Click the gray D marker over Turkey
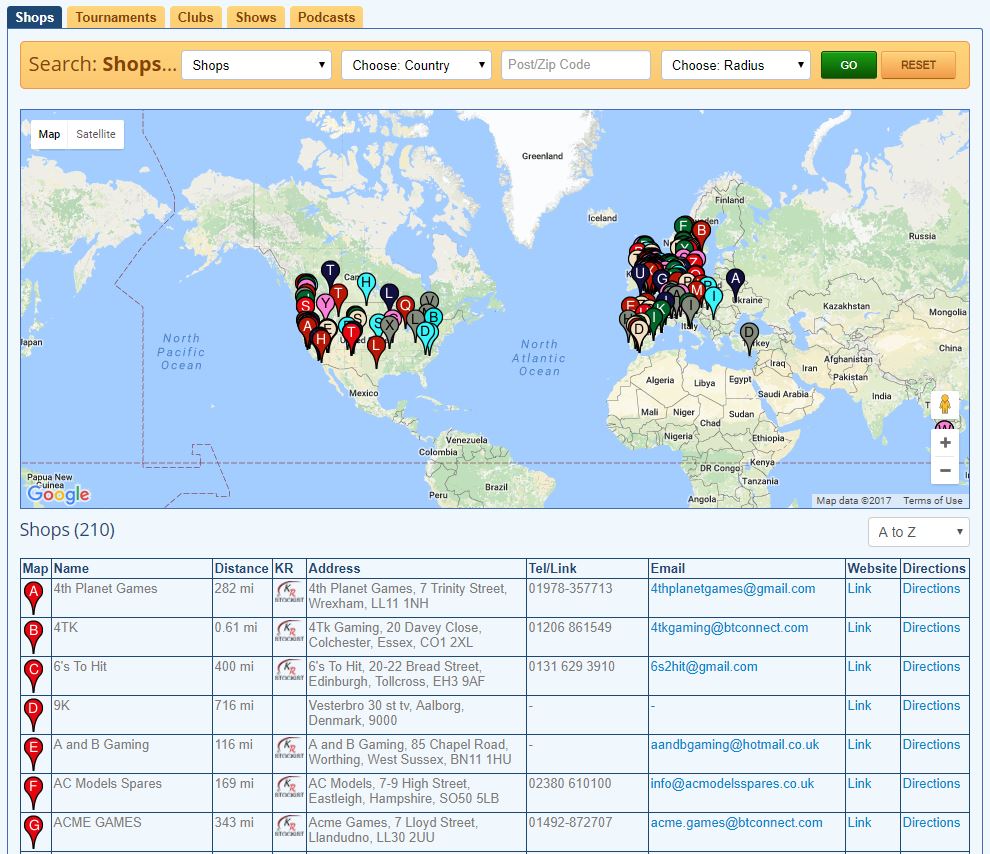The width and height of the screenshot is (990, 854). tap(748, 335)
